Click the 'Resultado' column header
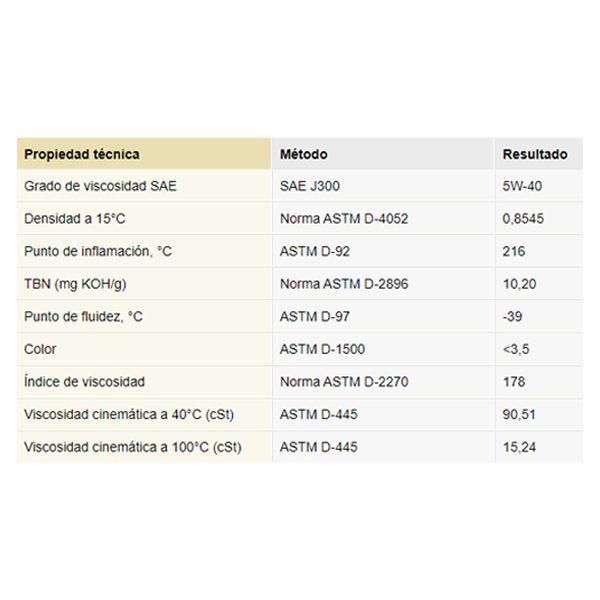Screen dimensions: 600x600 (x=535, y=155)
